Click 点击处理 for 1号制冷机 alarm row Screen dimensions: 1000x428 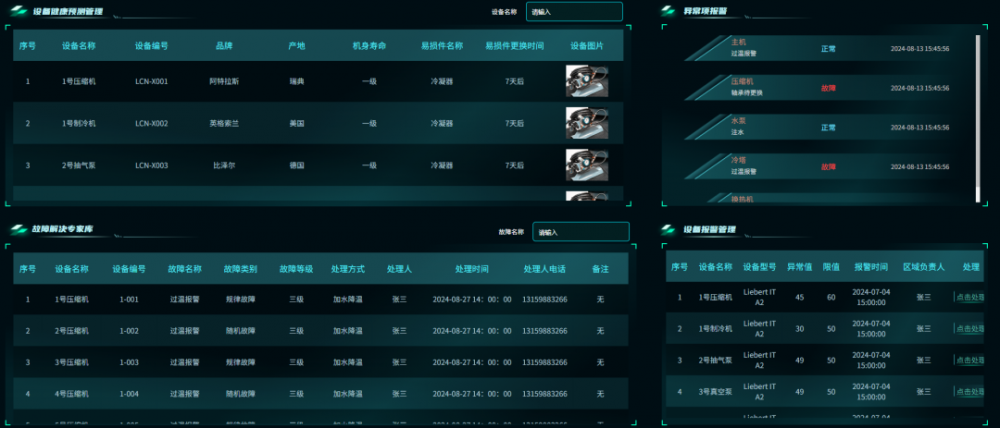click(969, 328)
